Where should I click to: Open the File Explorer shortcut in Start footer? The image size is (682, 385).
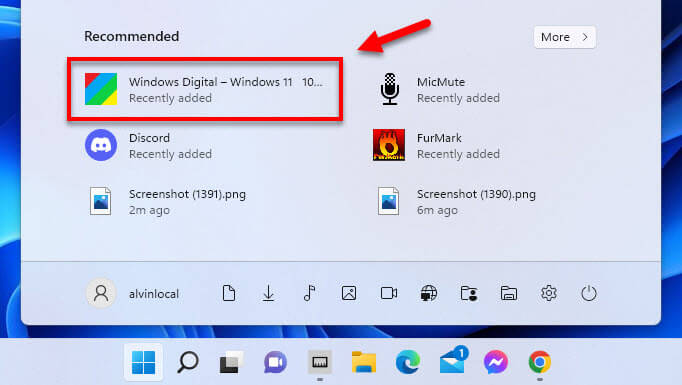[x=509, y=293]
